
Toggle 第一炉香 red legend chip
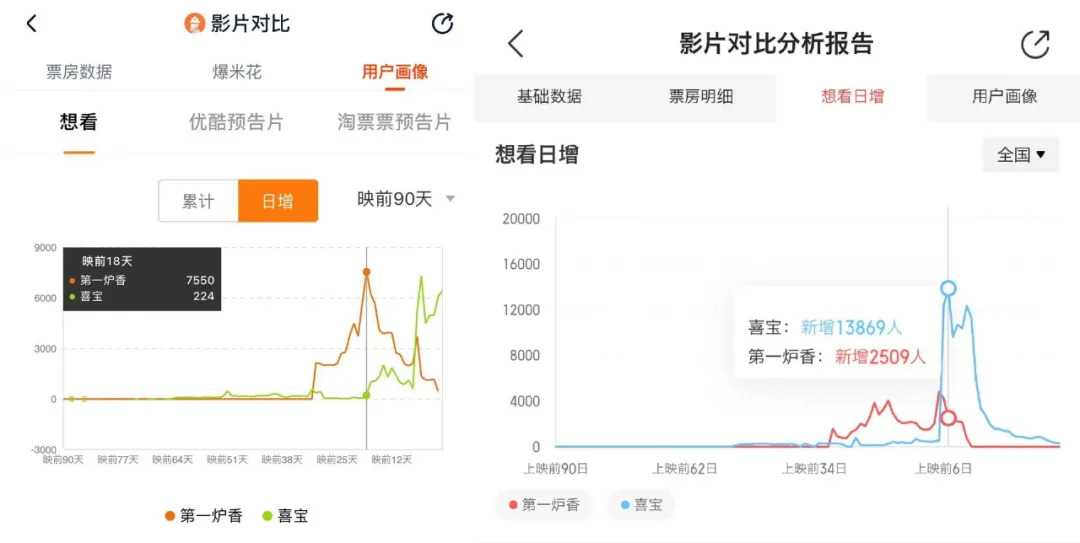pos(543,505)
